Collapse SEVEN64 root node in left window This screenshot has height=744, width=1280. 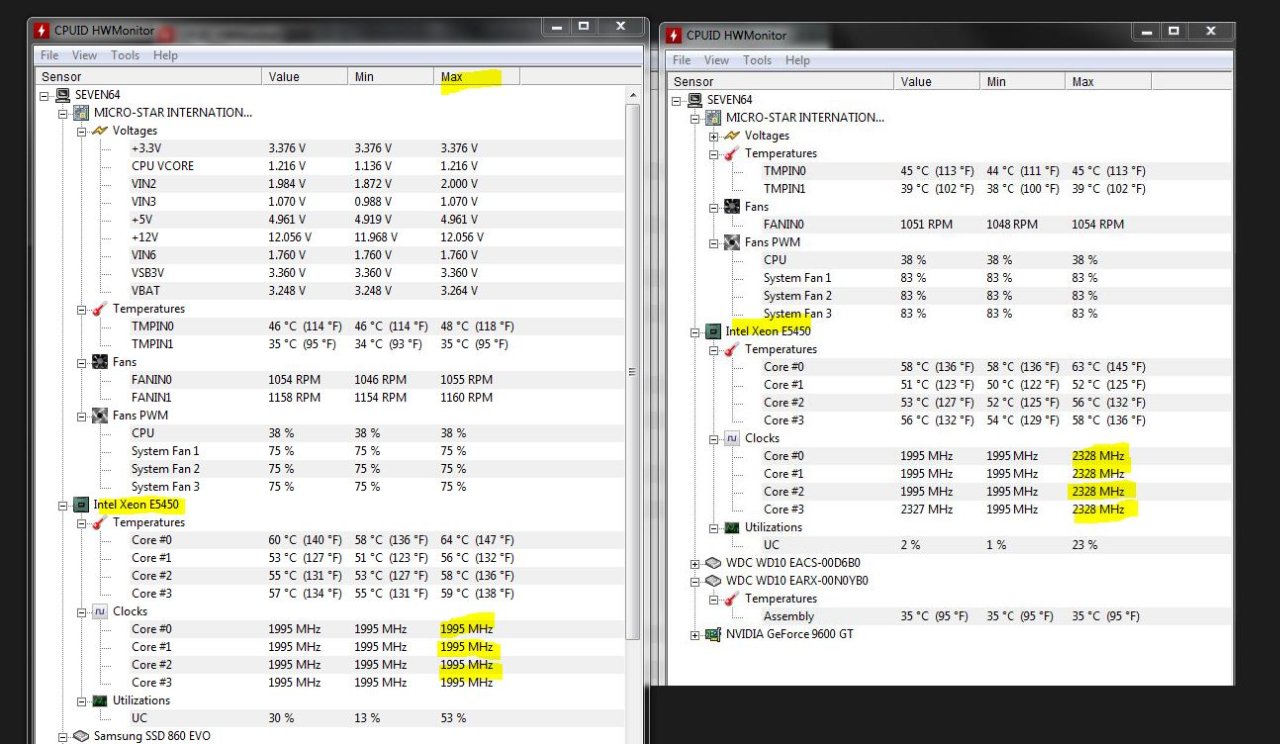(44, 95)
